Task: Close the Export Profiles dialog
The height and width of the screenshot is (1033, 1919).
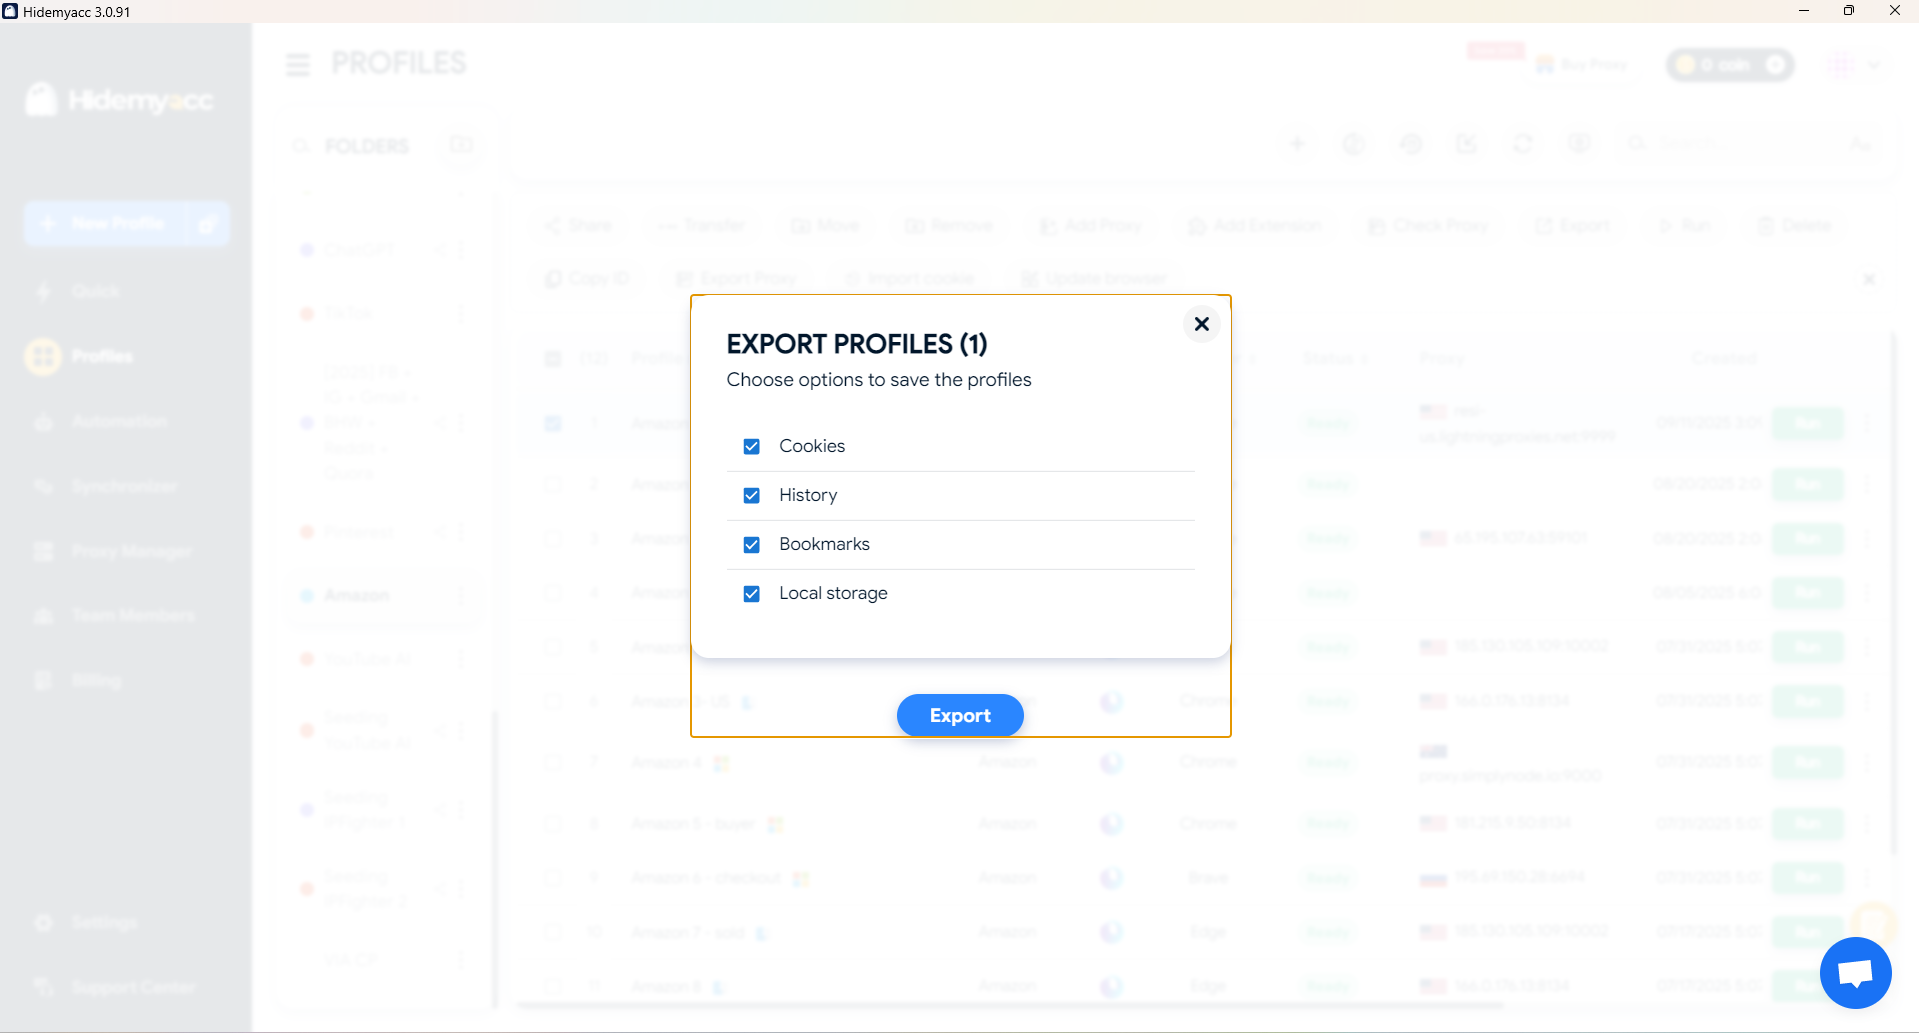Action: [x=1201, y=324]
